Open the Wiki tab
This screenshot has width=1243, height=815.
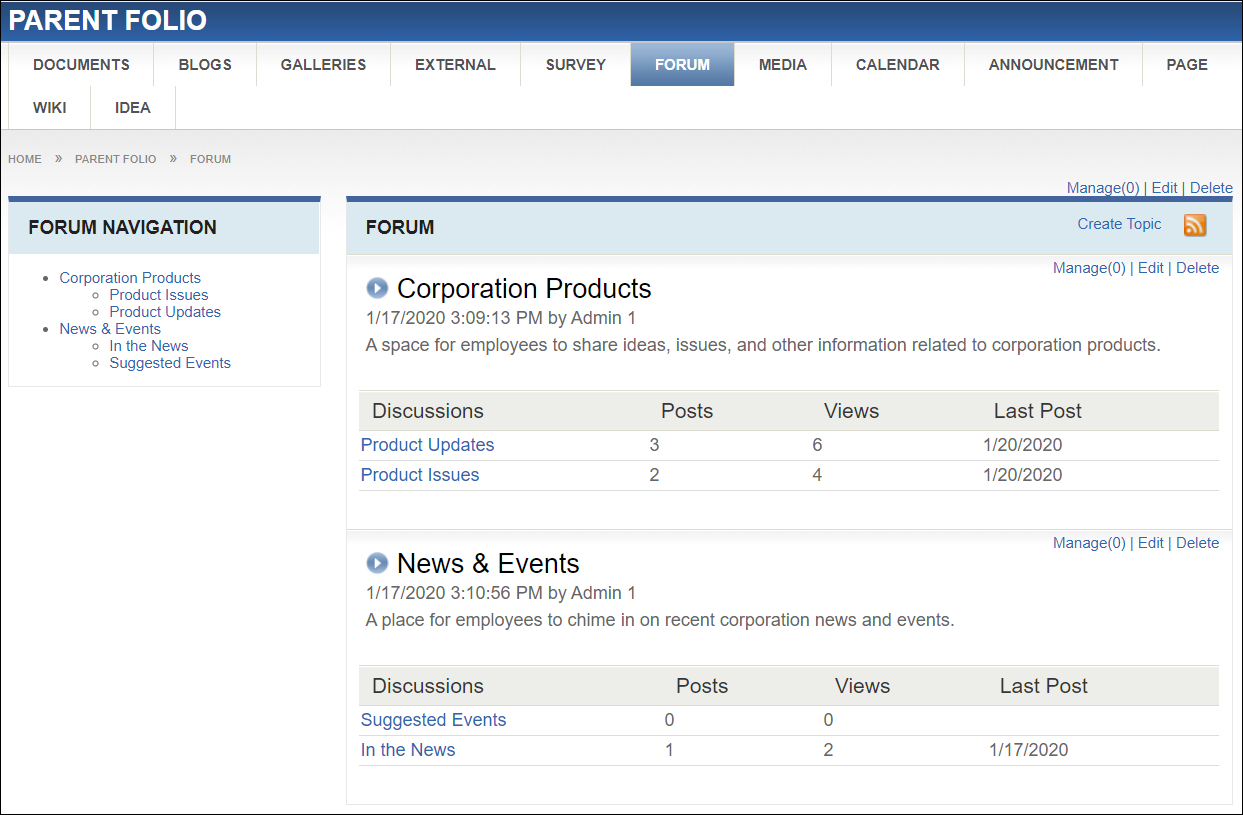pyautogui.click(x=50, y=107)
